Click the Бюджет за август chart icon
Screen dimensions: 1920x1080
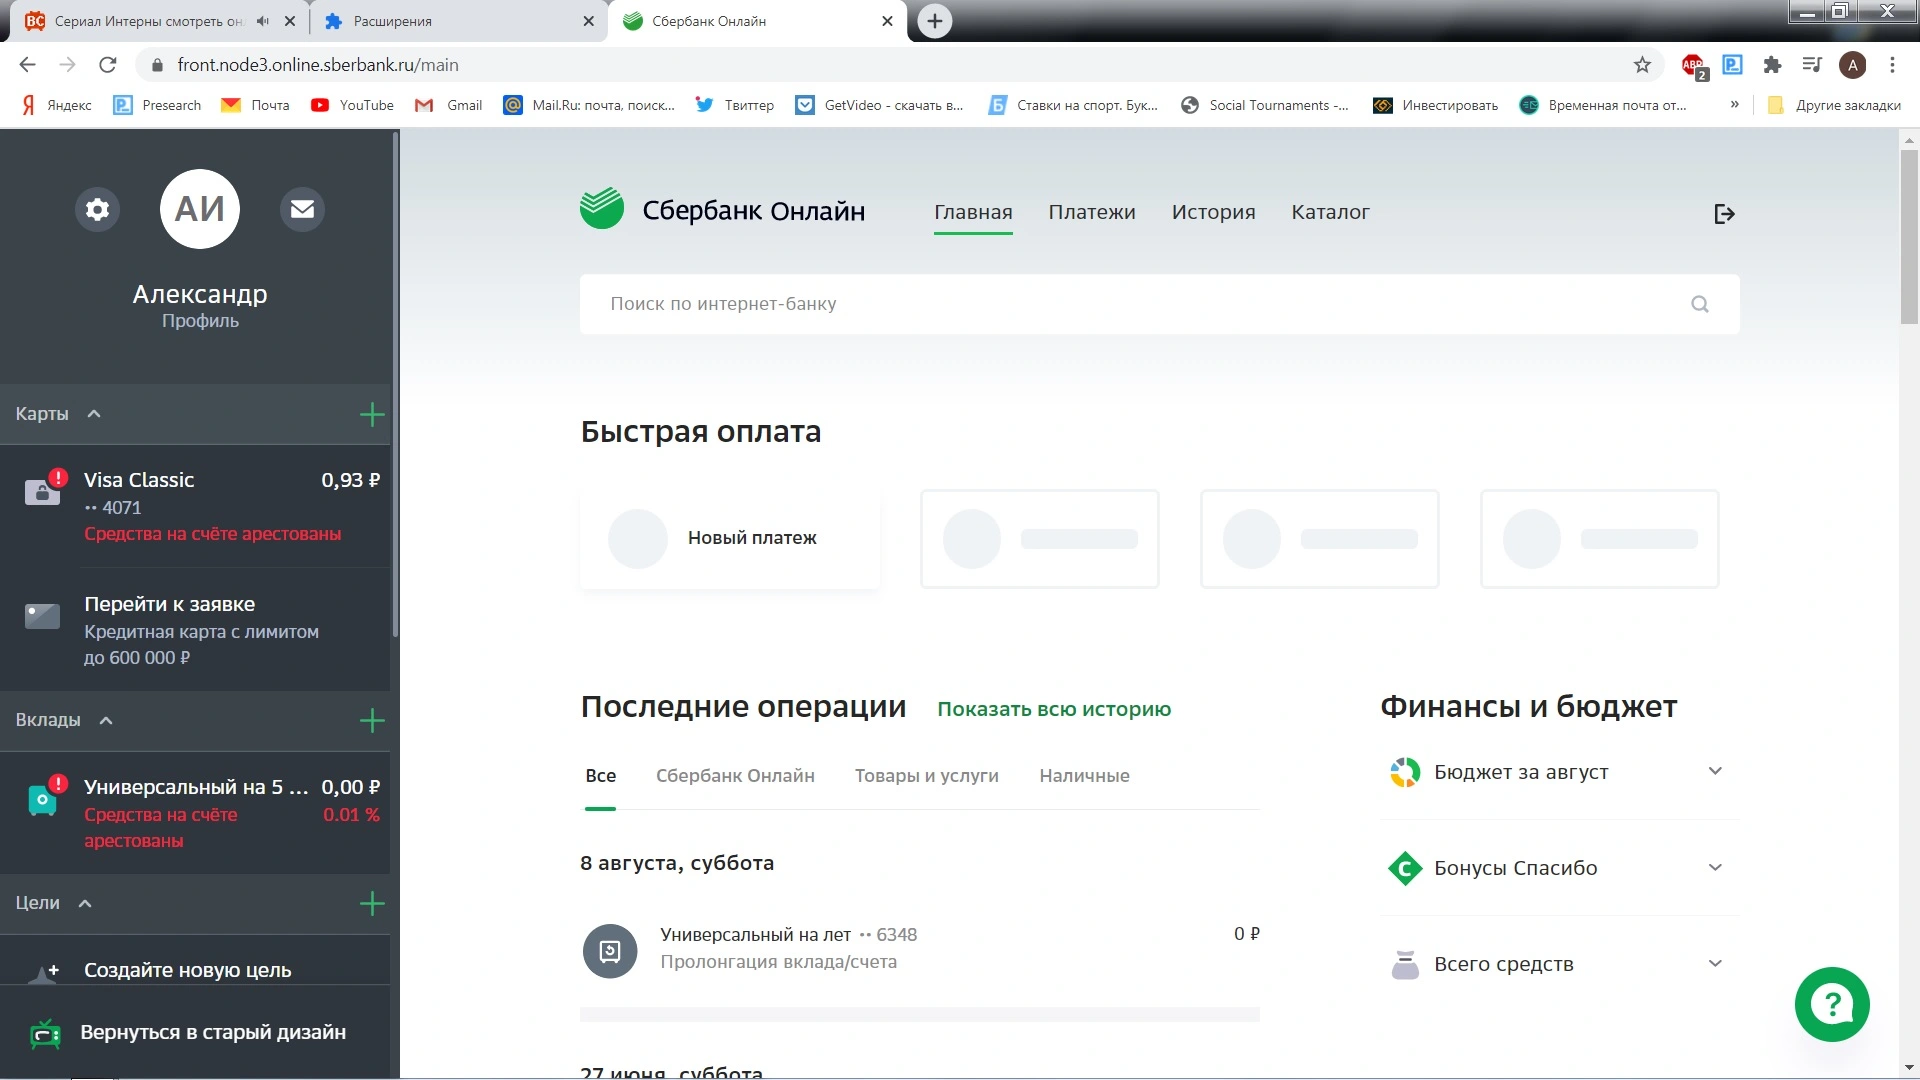click(x=1405, y=772)
